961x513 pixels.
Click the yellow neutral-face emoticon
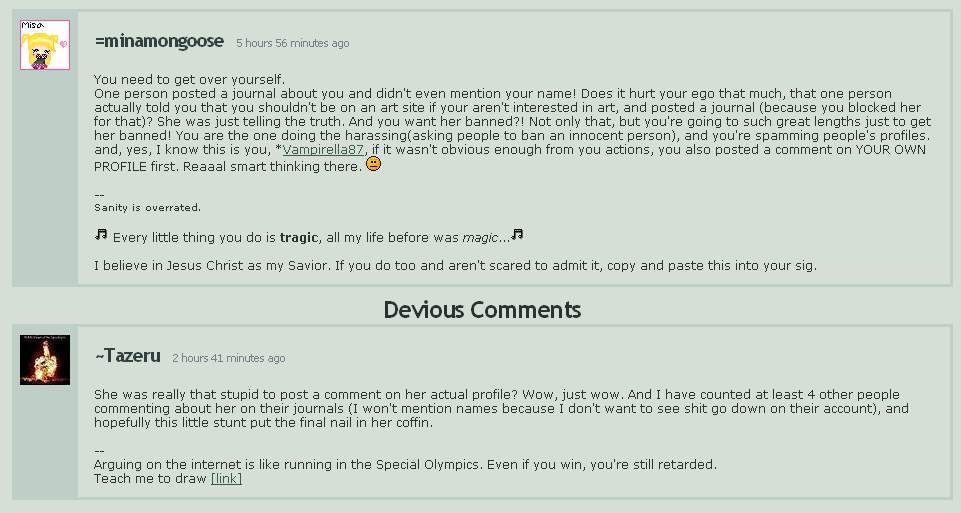(x=373, y=165)
